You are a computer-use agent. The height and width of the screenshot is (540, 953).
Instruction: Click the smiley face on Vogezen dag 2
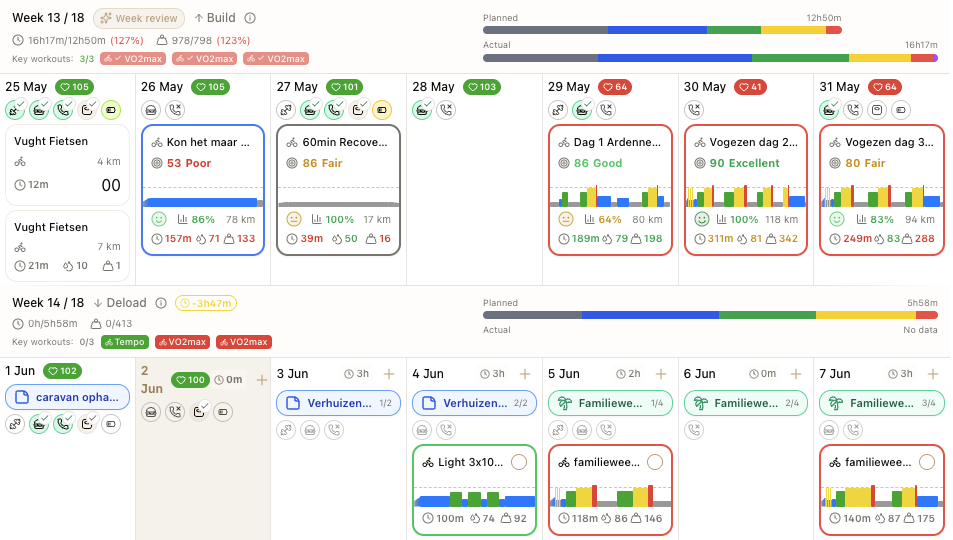pos(701,219)
